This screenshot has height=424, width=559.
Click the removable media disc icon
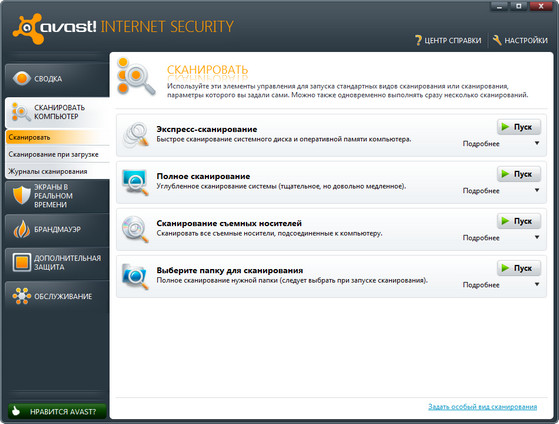pyautogui.click(x=135, y=229)
